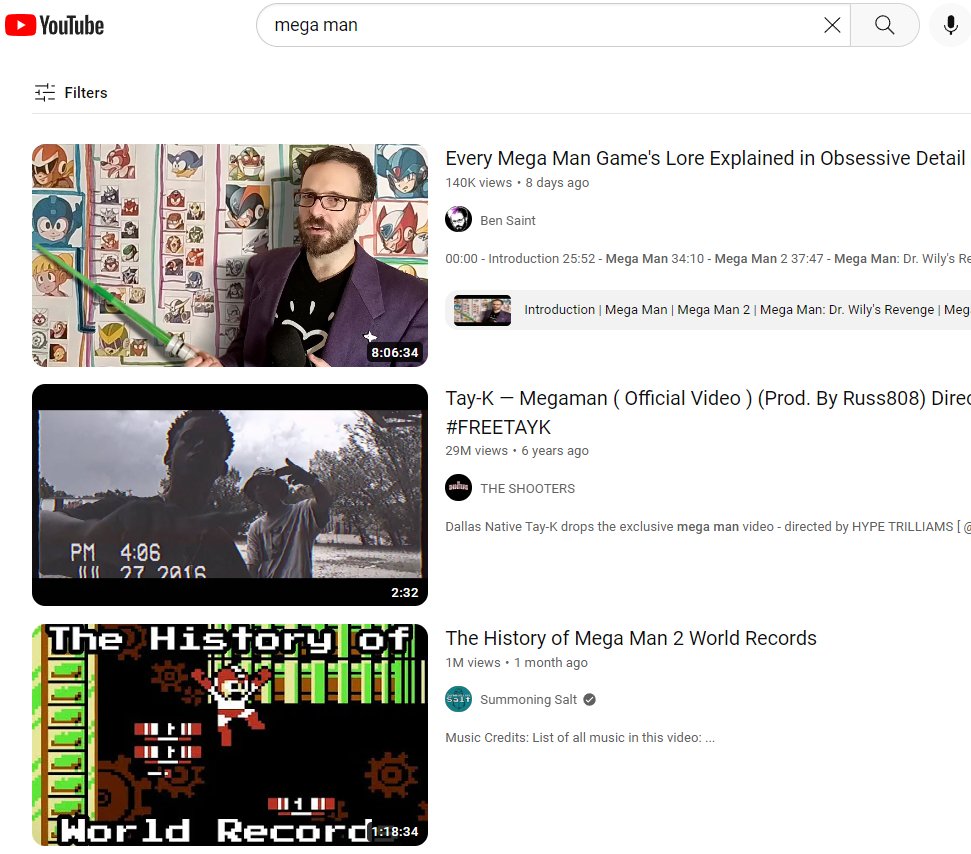
Task: Open the chapters preview thumbnail for Introduction
Action: tap(482, 310)
